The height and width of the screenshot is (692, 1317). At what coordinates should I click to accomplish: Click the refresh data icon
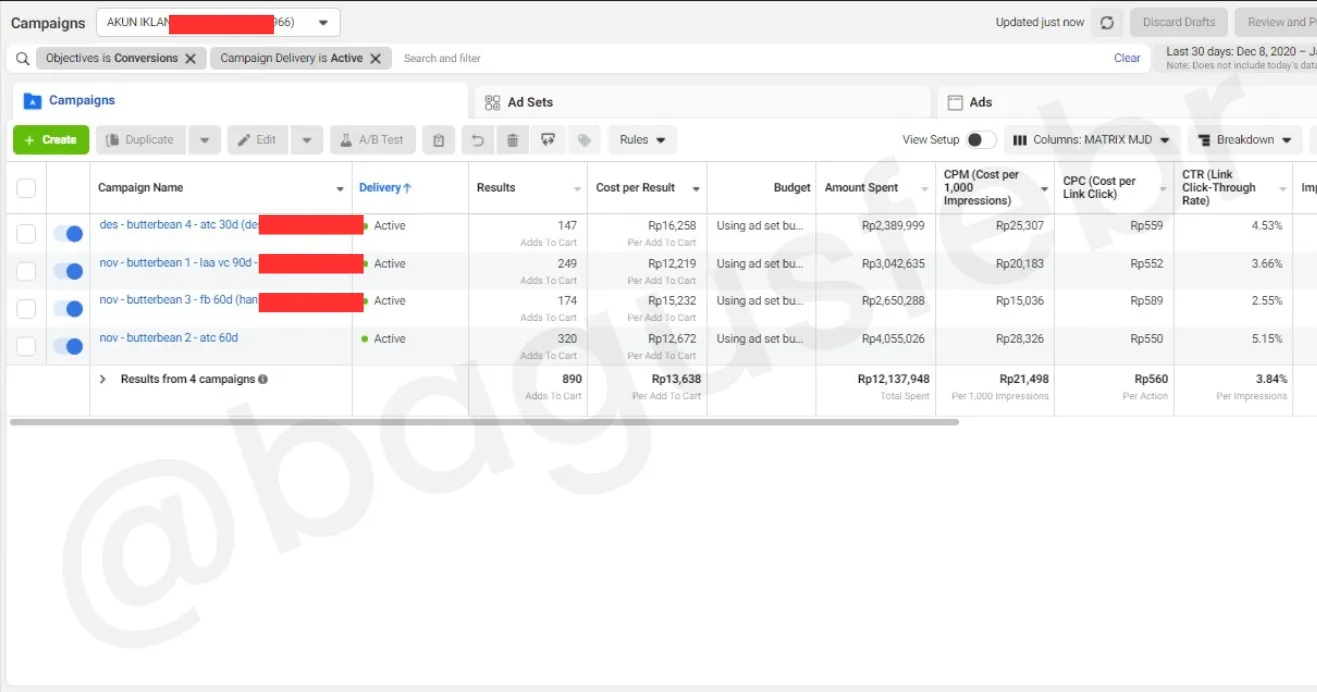coord(1106,22)
